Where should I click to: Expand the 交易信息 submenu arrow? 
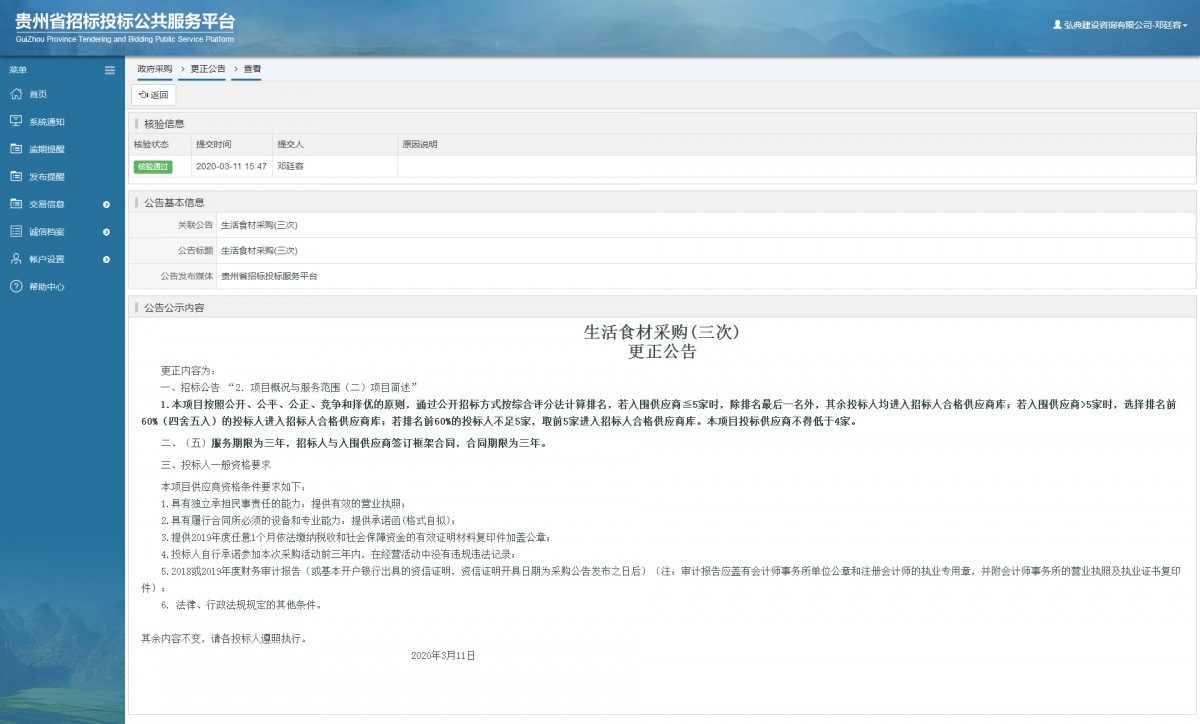[107, 204]
